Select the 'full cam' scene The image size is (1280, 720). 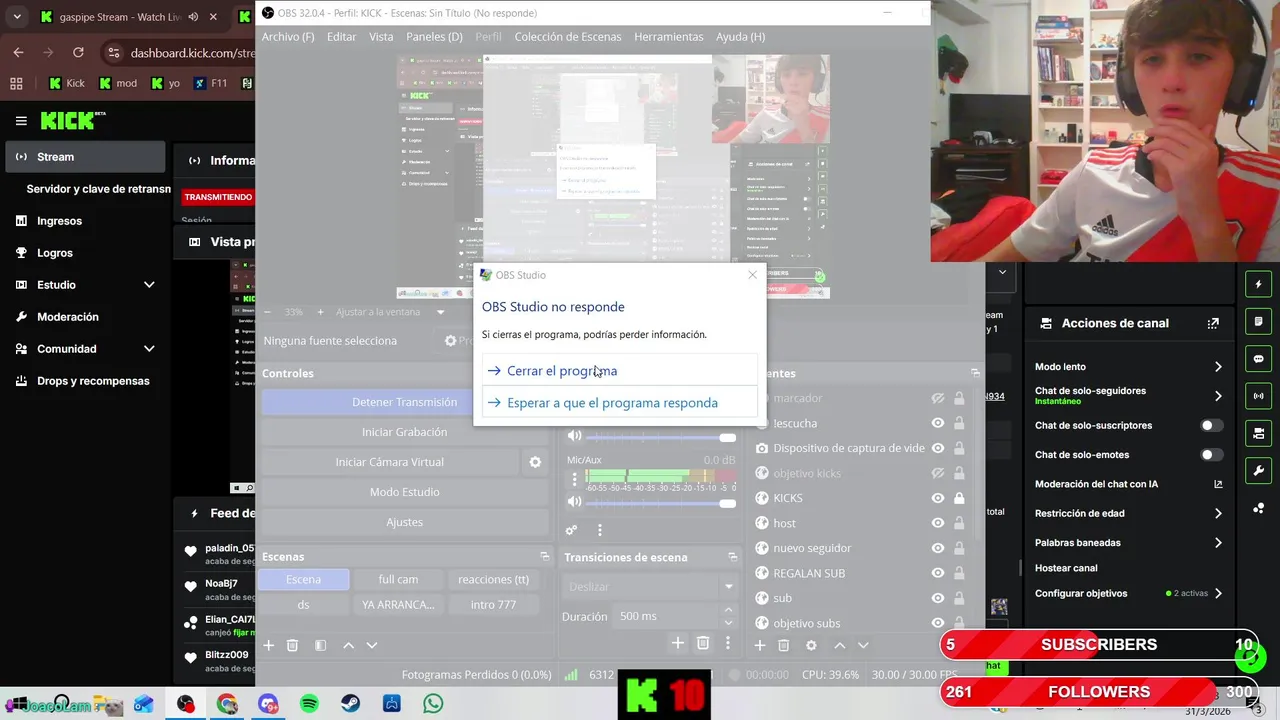398,579
